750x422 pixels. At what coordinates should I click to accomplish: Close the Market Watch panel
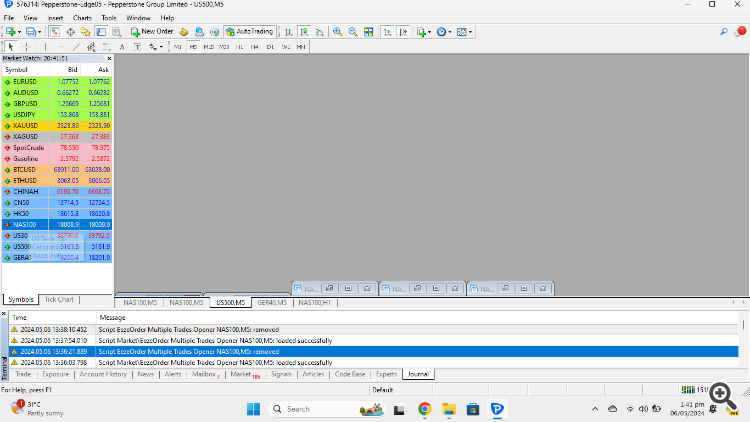point(109,58)
